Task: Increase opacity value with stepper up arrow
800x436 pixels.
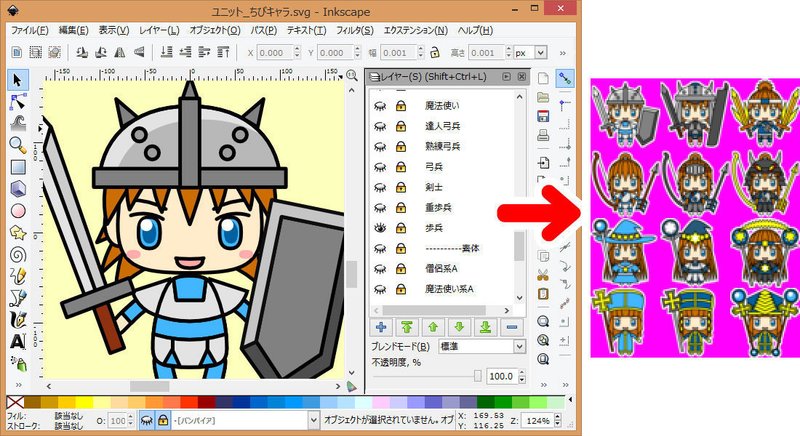Action: click(x=521, y=373)
